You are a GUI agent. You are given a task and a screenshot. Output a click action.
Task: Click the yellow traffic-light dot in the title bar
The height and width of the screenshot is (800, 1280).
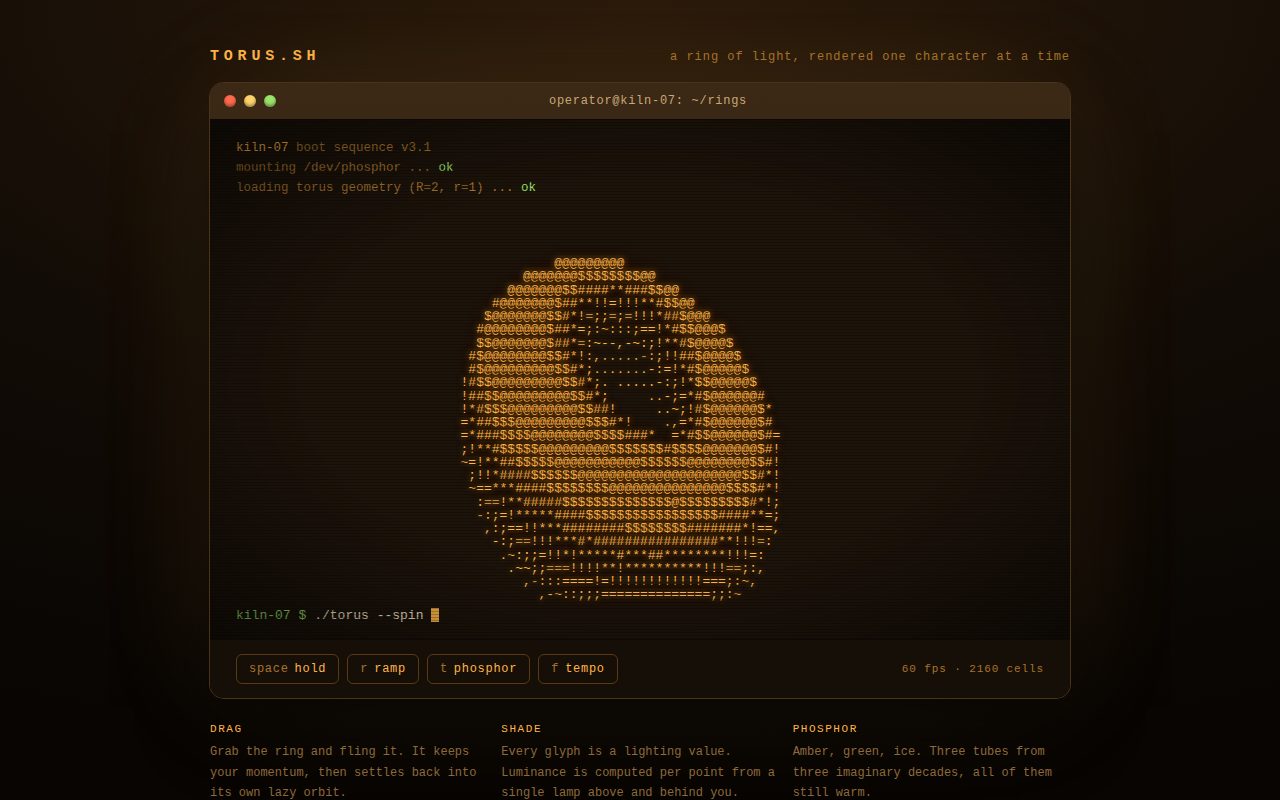click(x=250, y=101)
